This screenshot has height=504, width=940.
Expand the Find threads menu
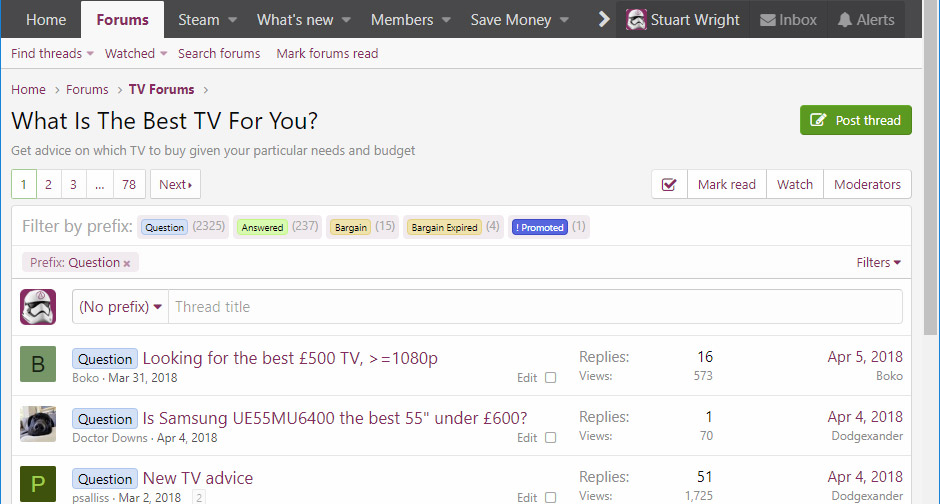coord(52,53)
